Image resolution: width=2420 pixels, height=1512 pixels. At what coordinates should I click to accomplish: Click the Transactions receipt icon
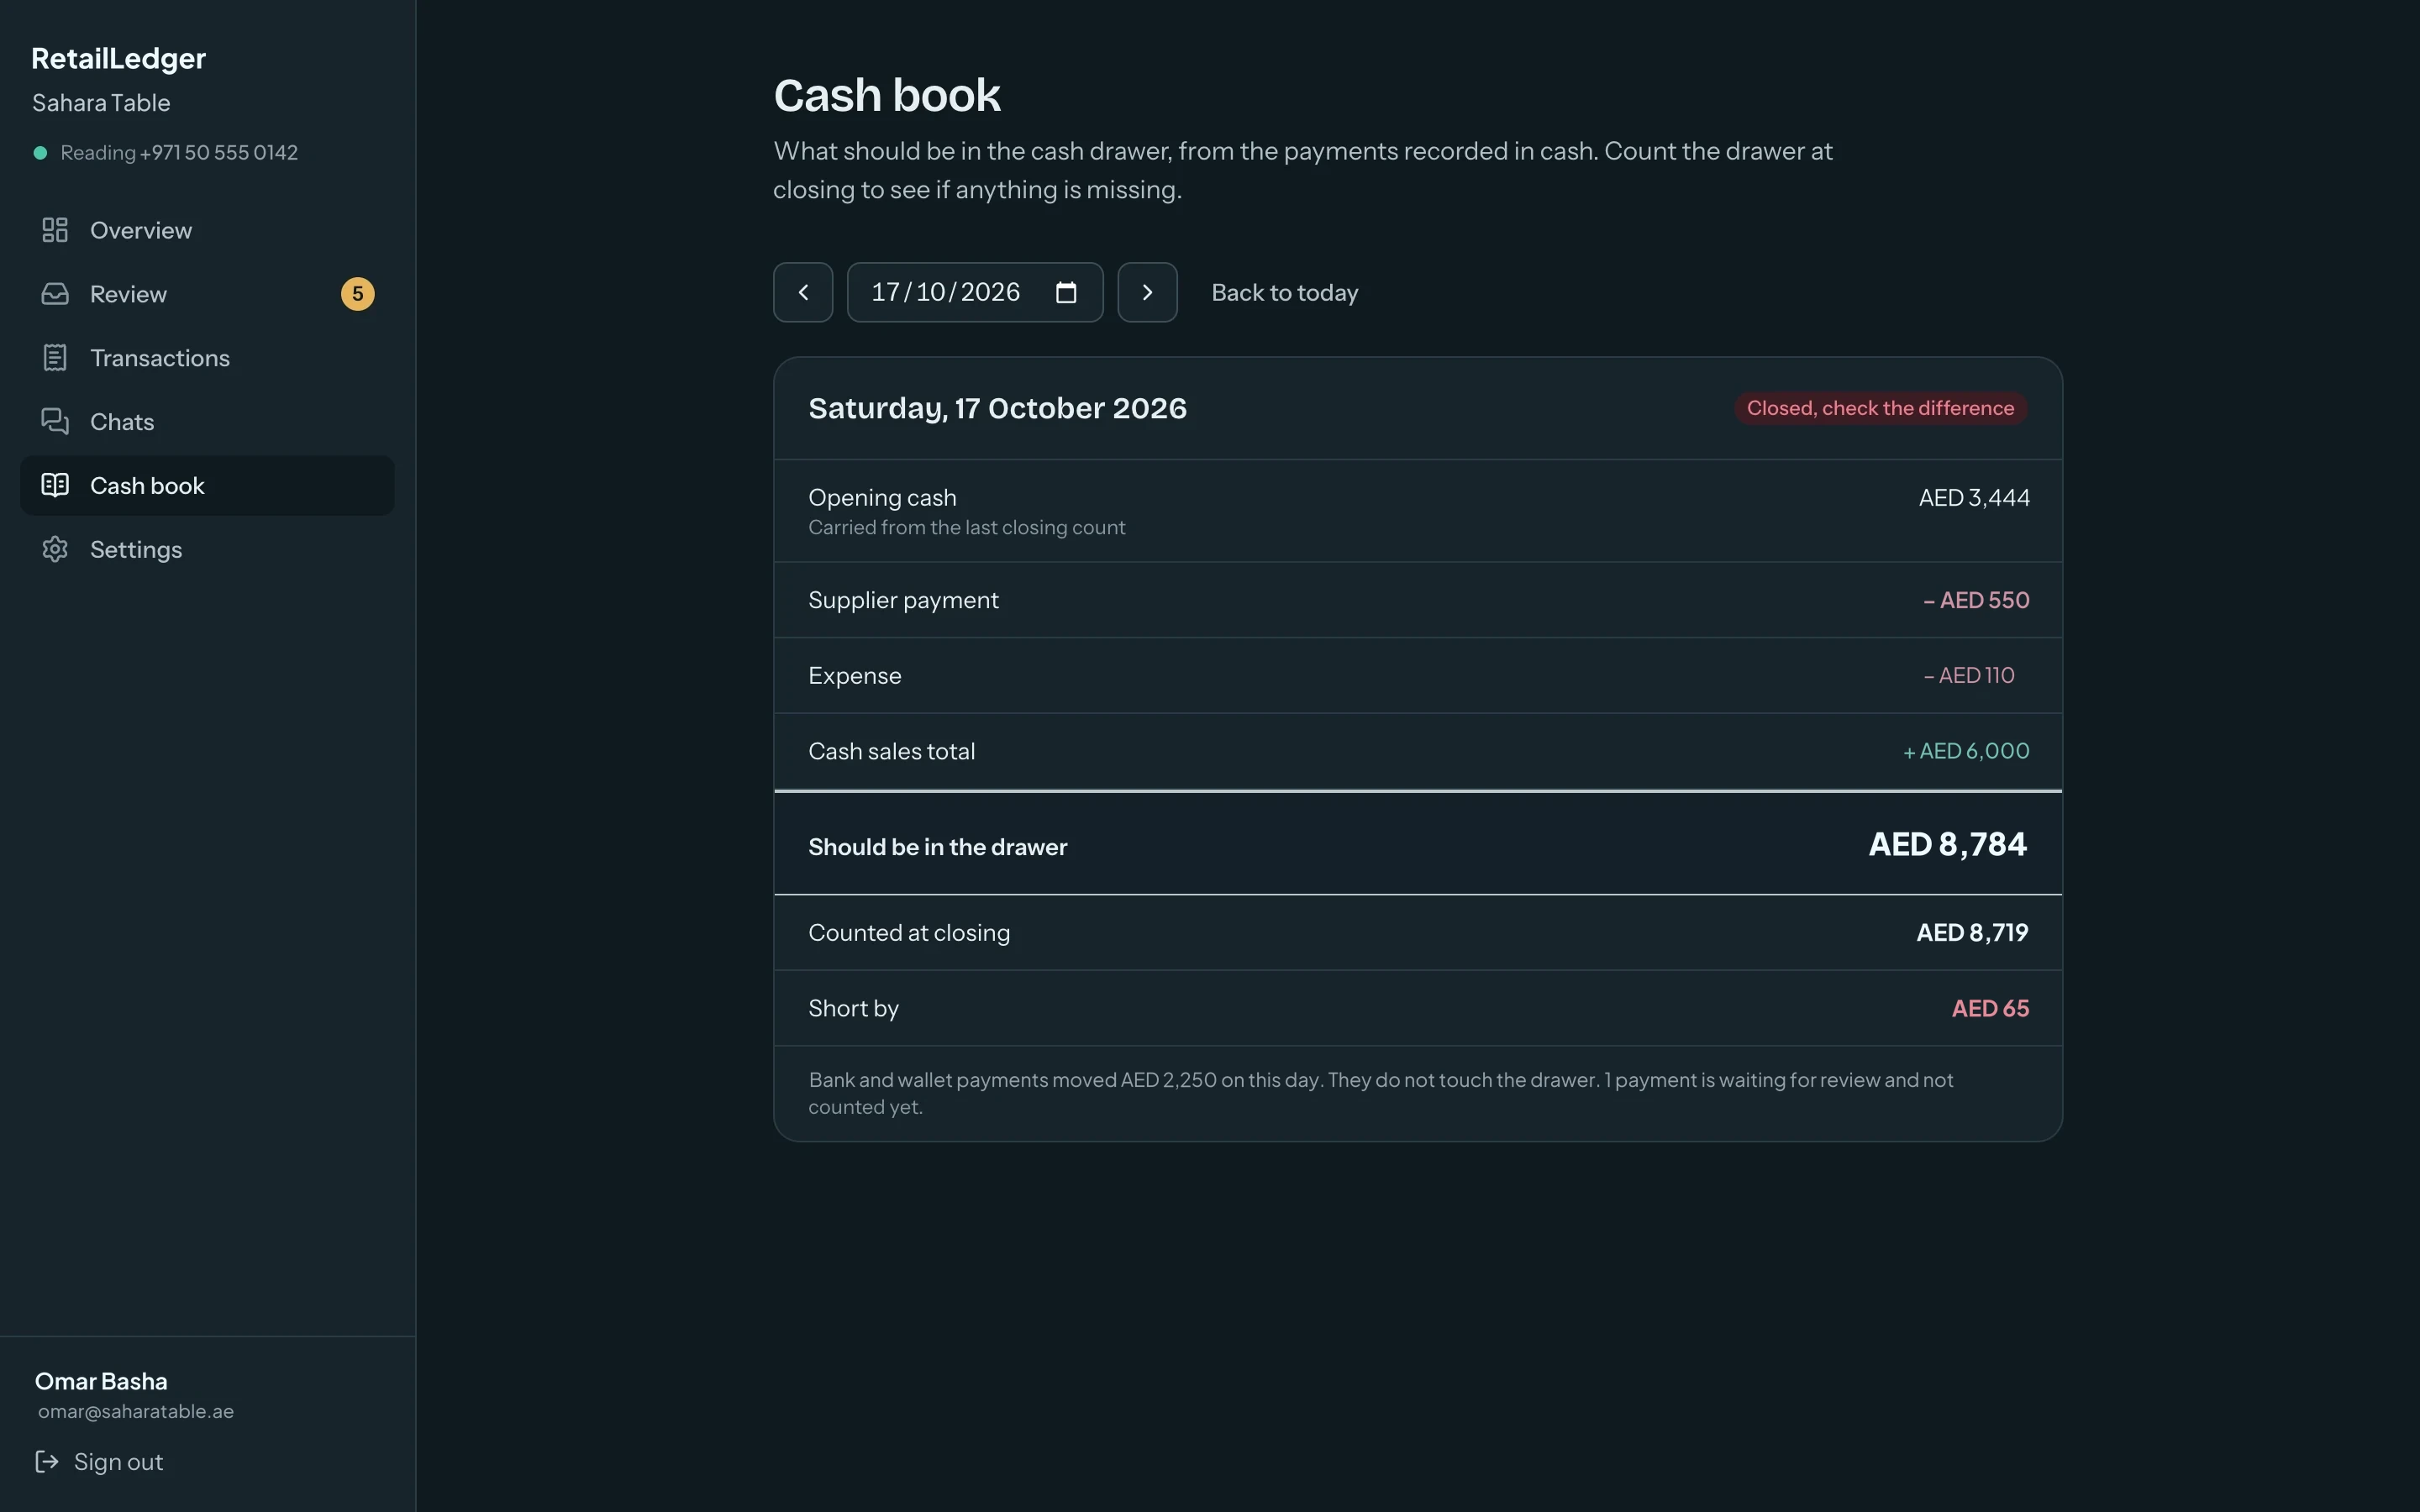coord(55,358)
